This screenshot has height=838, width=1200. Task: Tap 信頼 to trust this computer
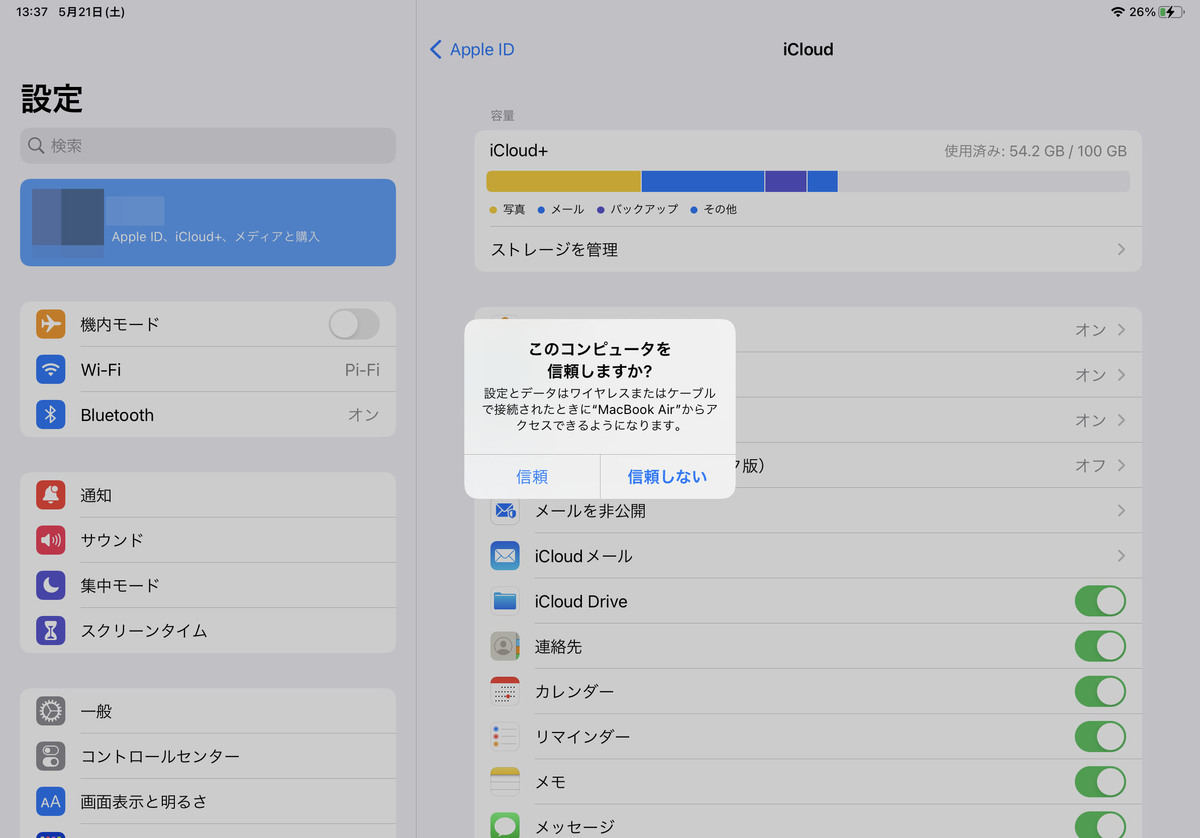point(532,477)
